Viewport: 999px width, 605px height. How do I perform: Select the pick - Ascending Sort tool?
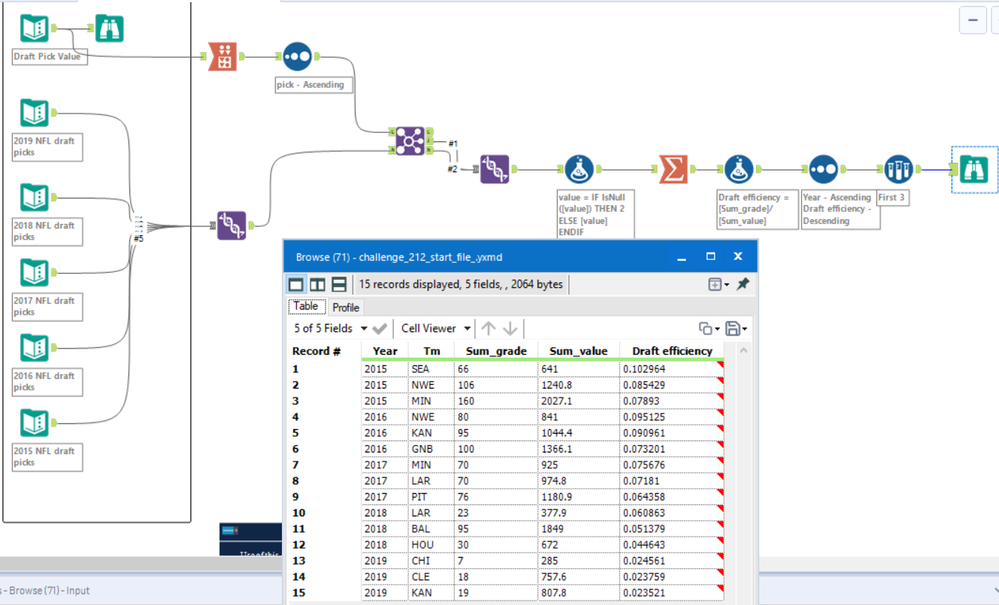pos(297,57)
